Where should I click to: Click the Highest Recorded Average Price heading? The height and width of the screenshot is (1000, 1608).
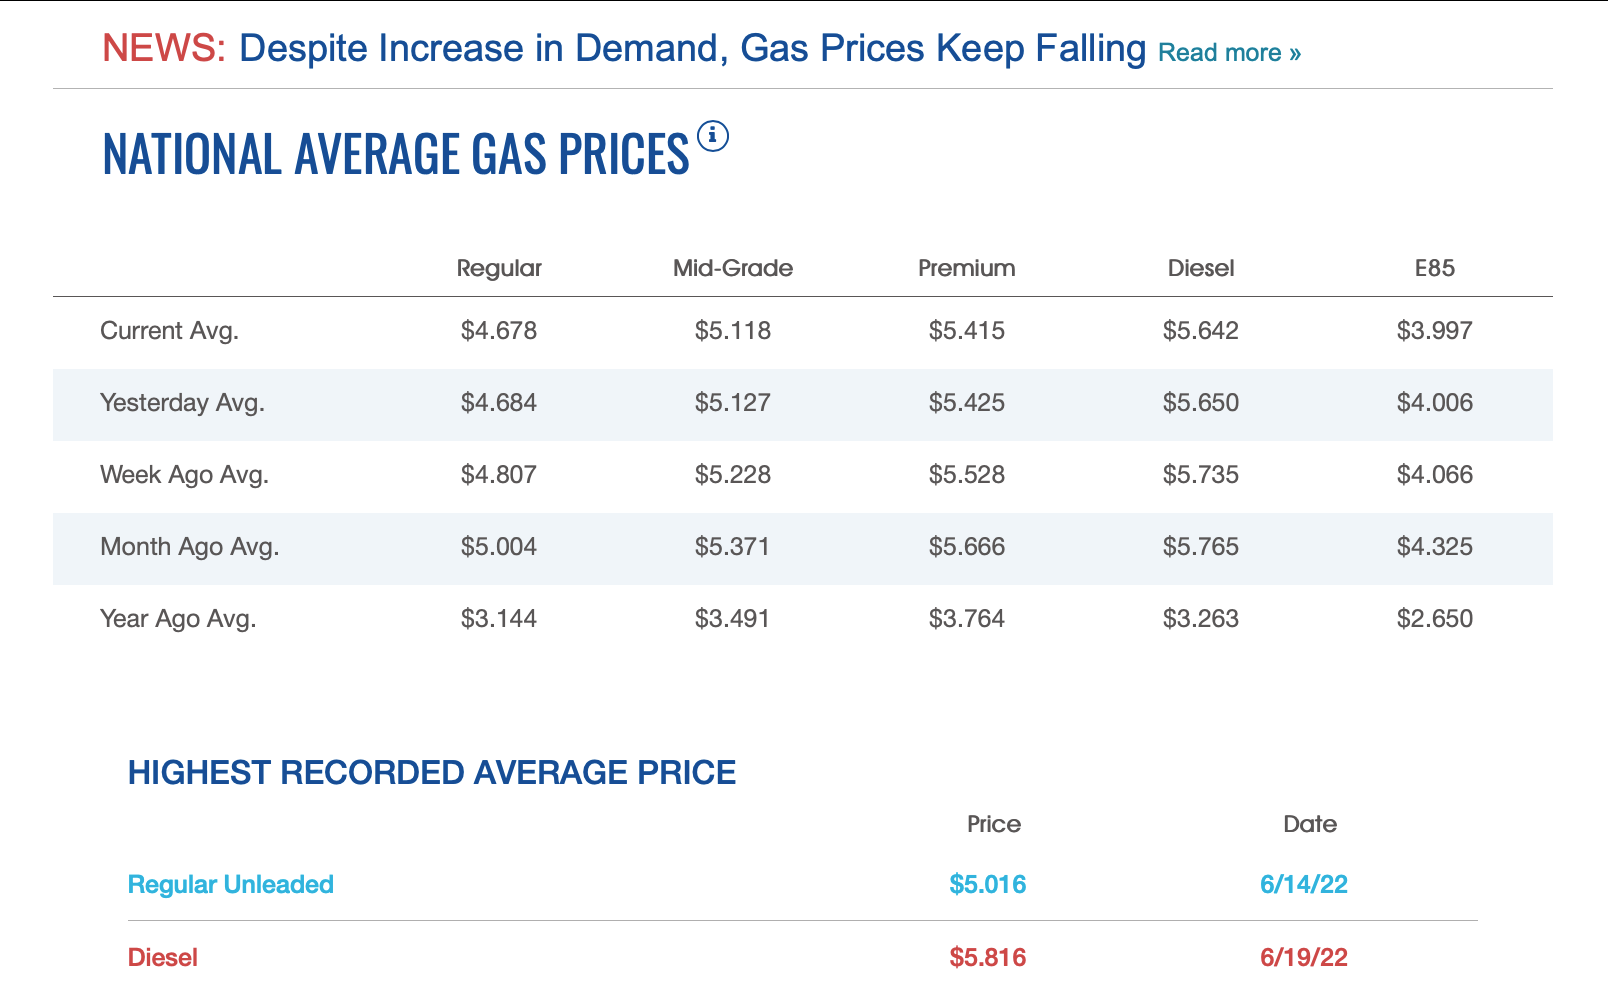tap(432, 773)
